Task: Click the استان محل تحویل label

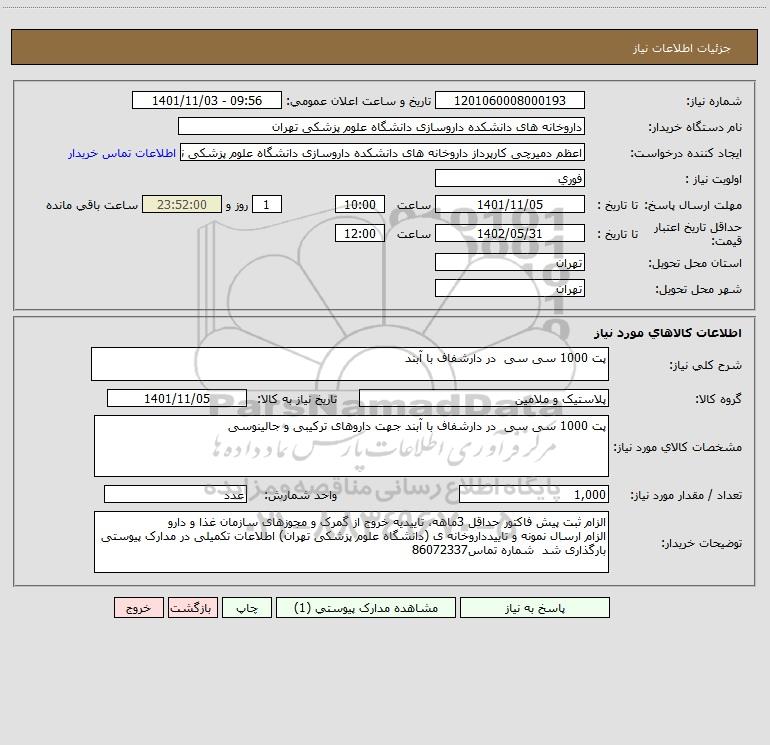Action: point(695,264)
